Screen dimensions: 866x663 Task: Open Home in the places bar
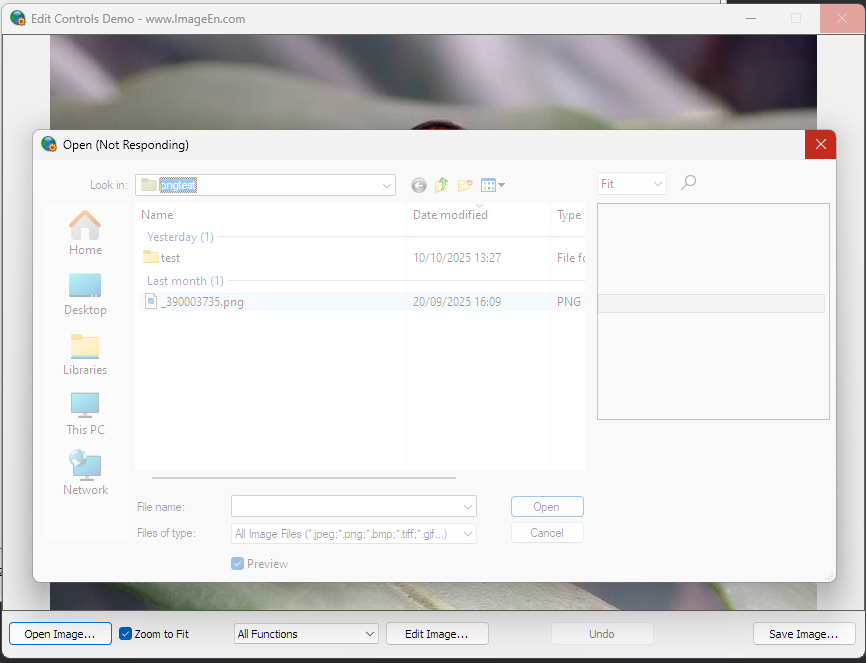(x=85, y=233)
